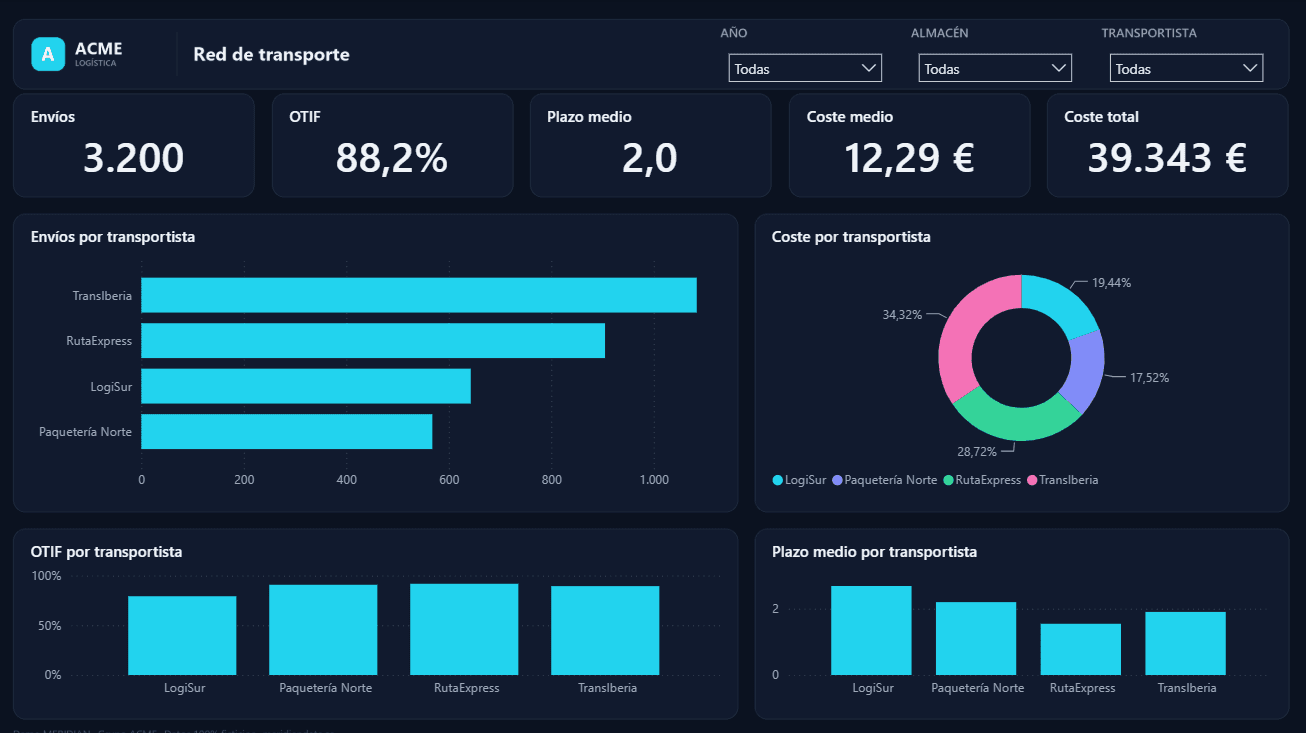Select the Plazo medio card value 2,0

tap(650, 158)
